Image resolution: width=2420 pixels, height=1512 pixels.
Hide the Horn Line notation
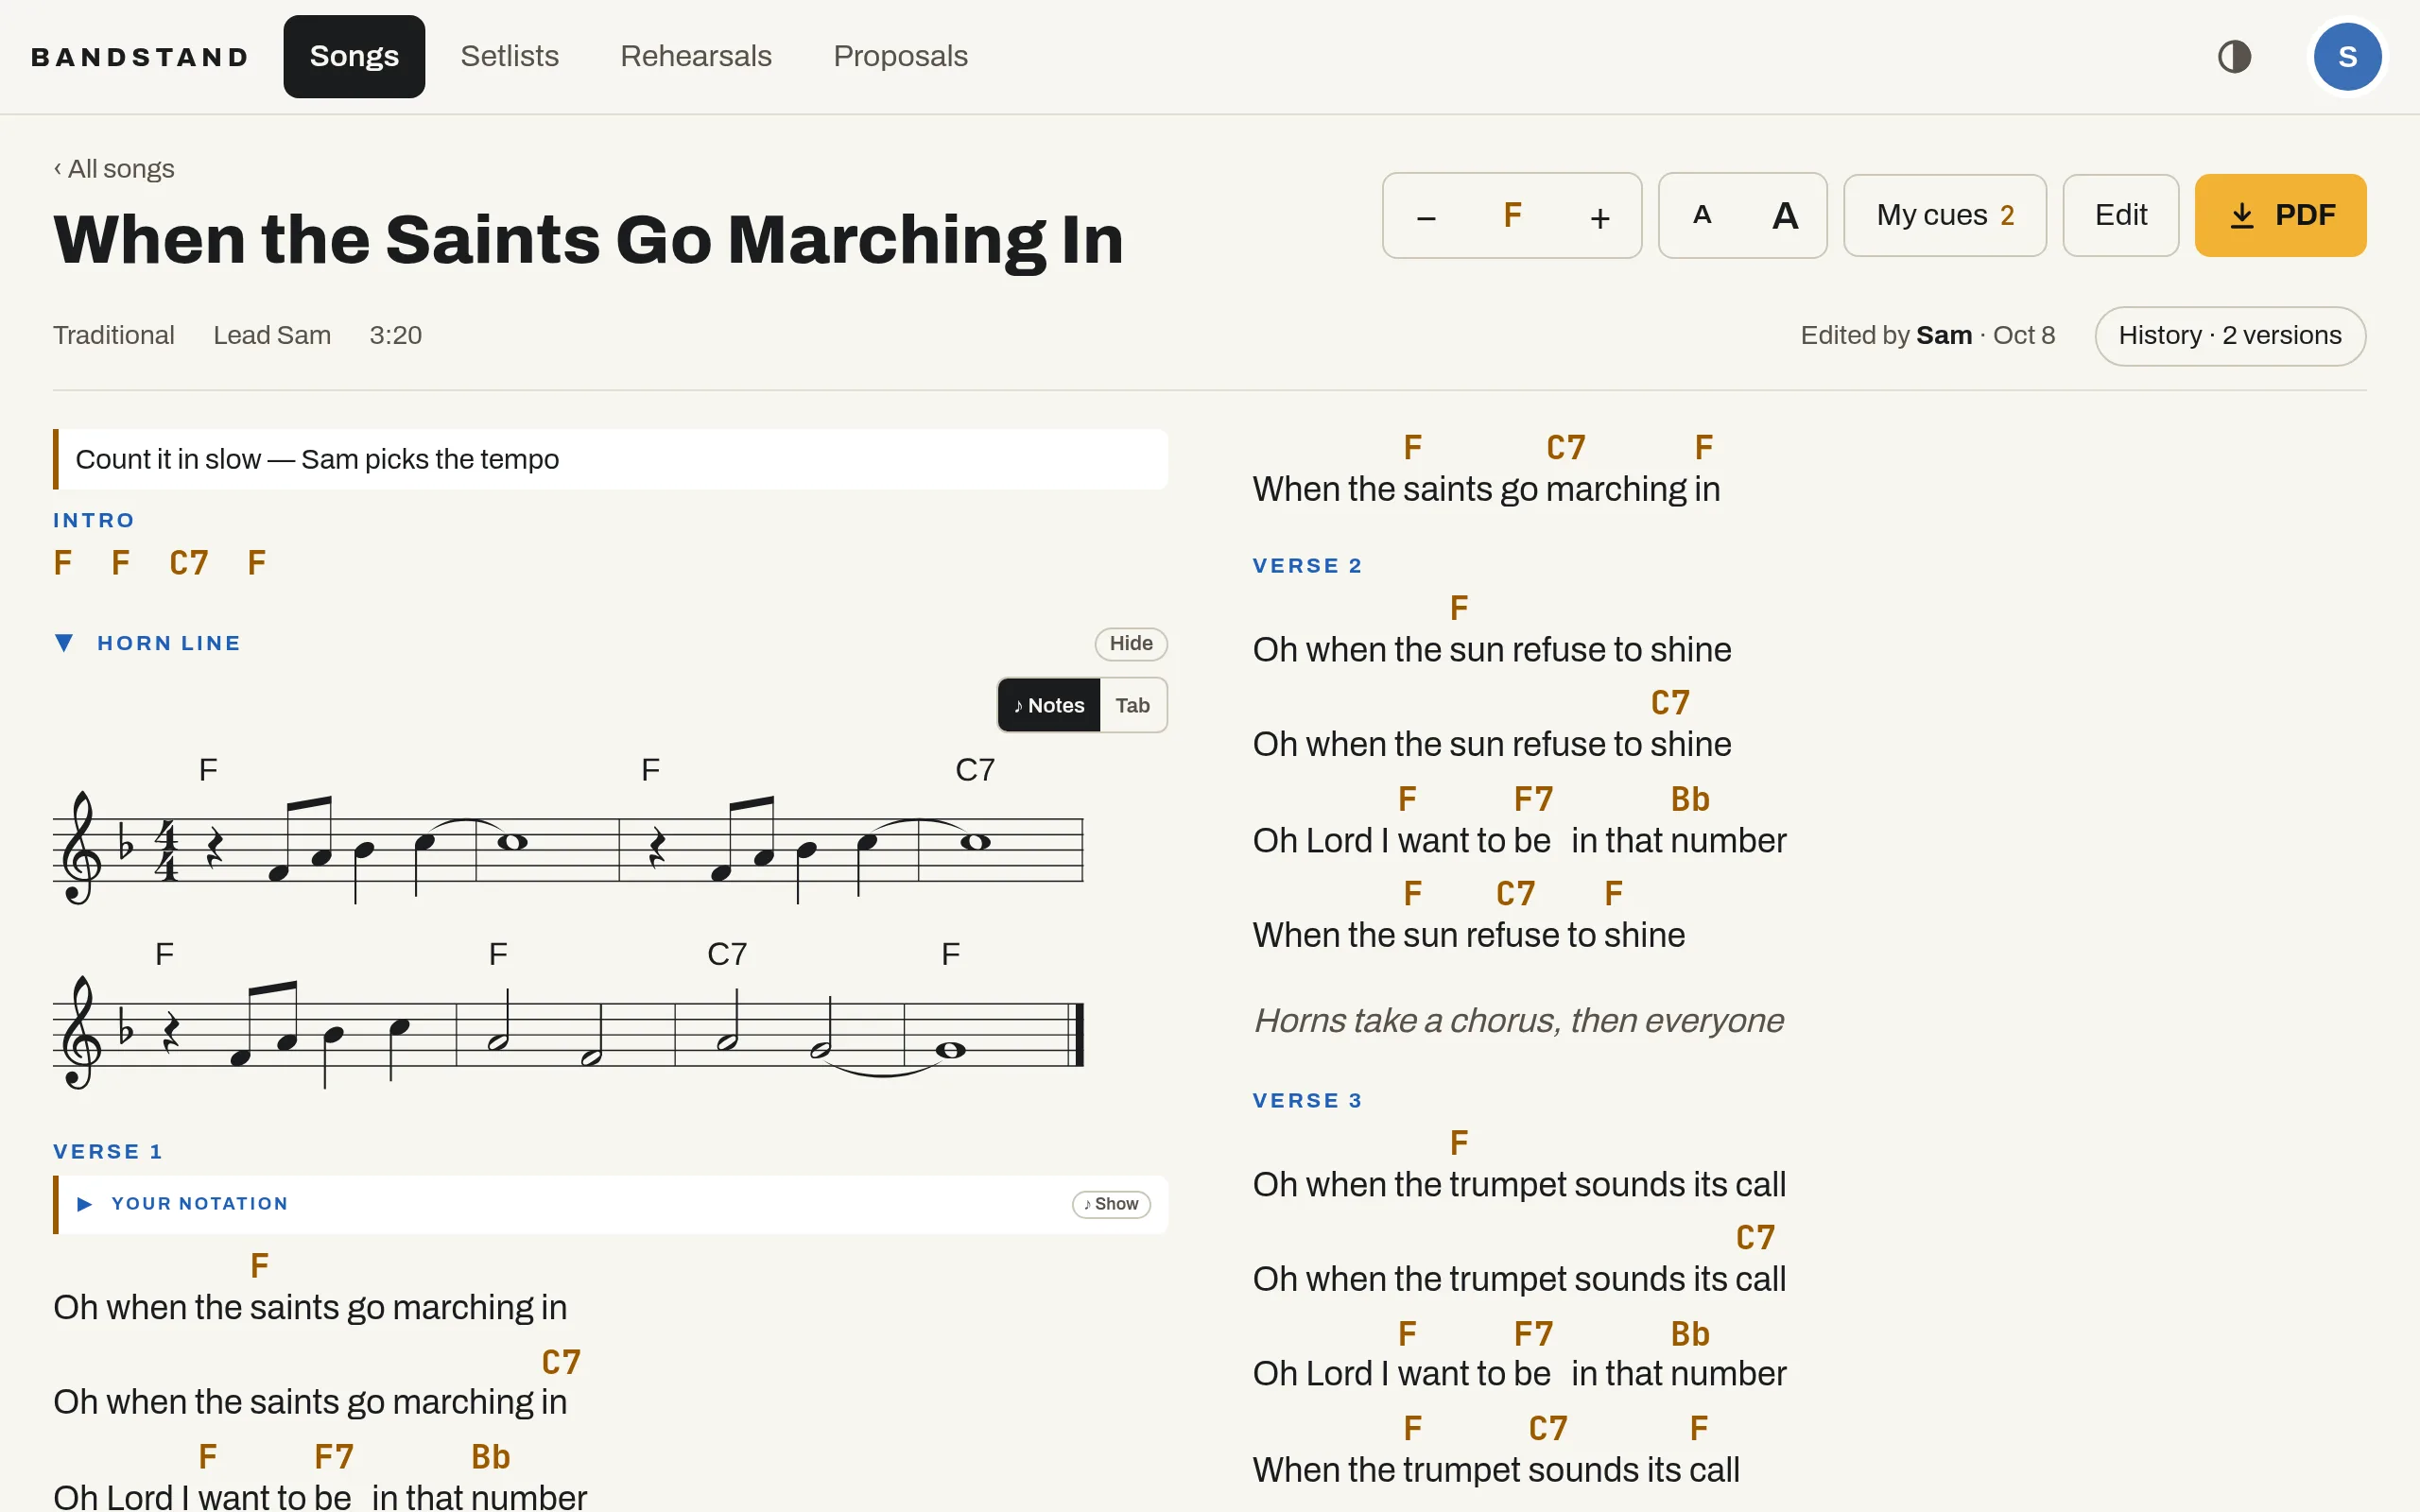1130,643
